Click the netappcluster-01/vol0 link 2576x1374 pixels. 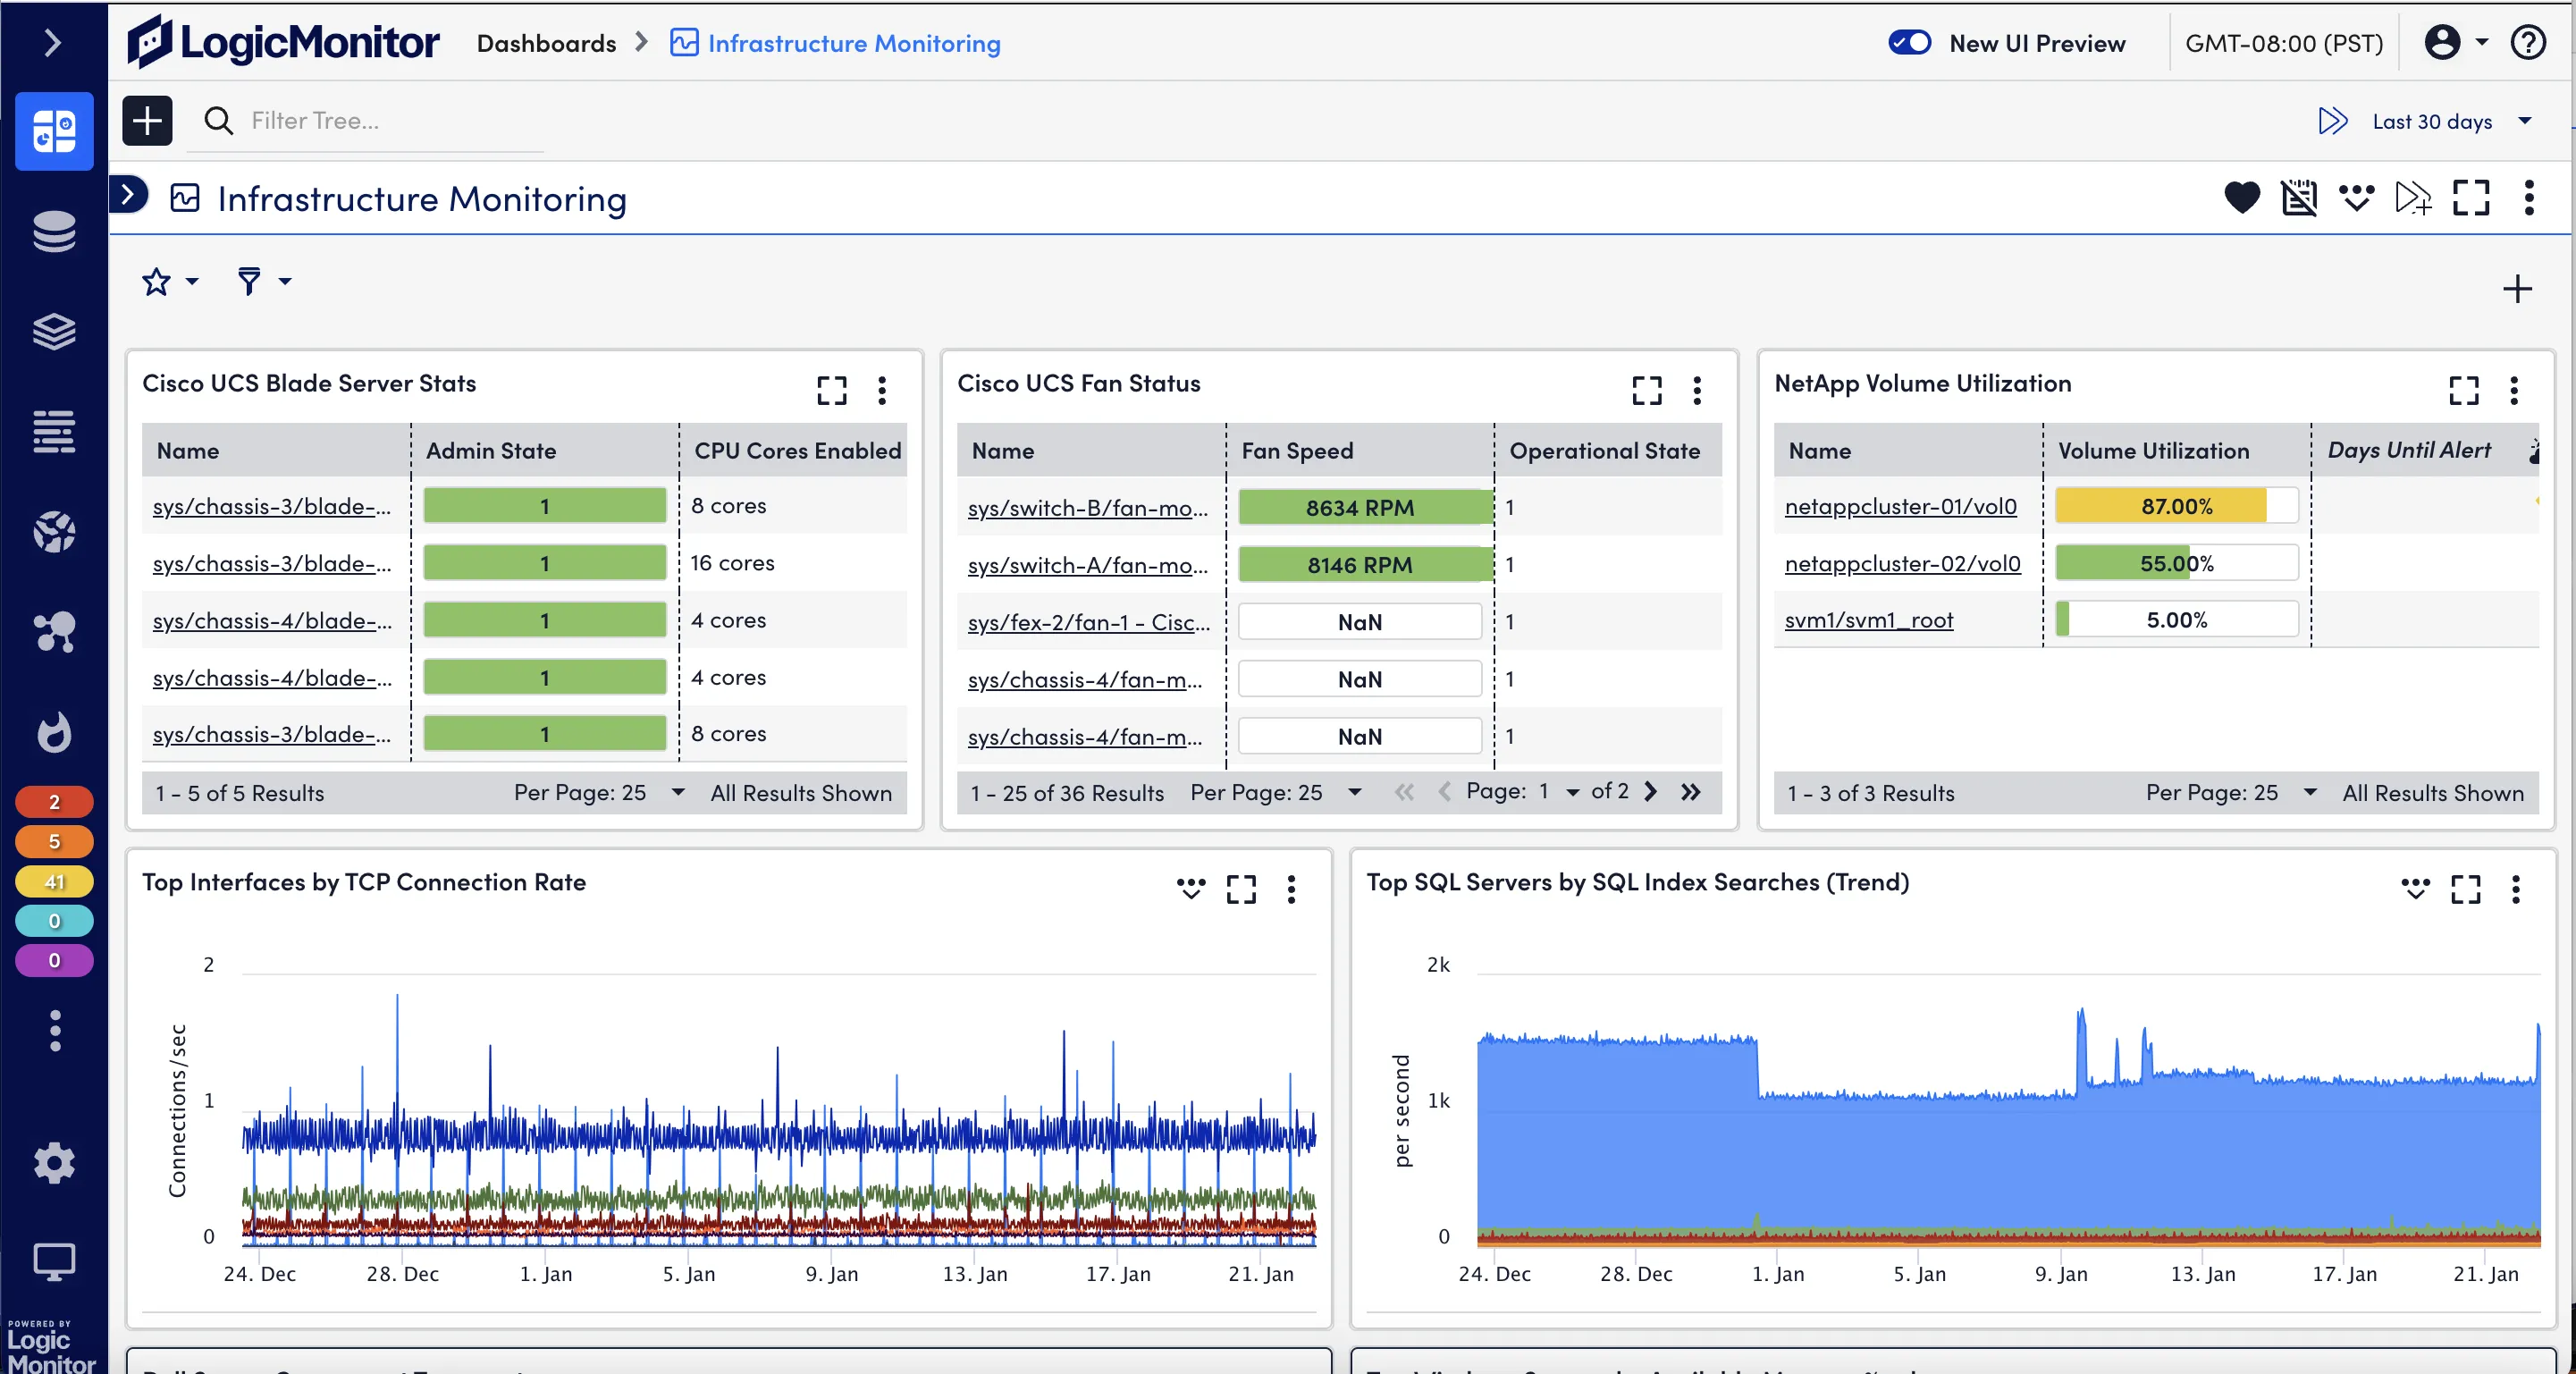pos(1901,506)
